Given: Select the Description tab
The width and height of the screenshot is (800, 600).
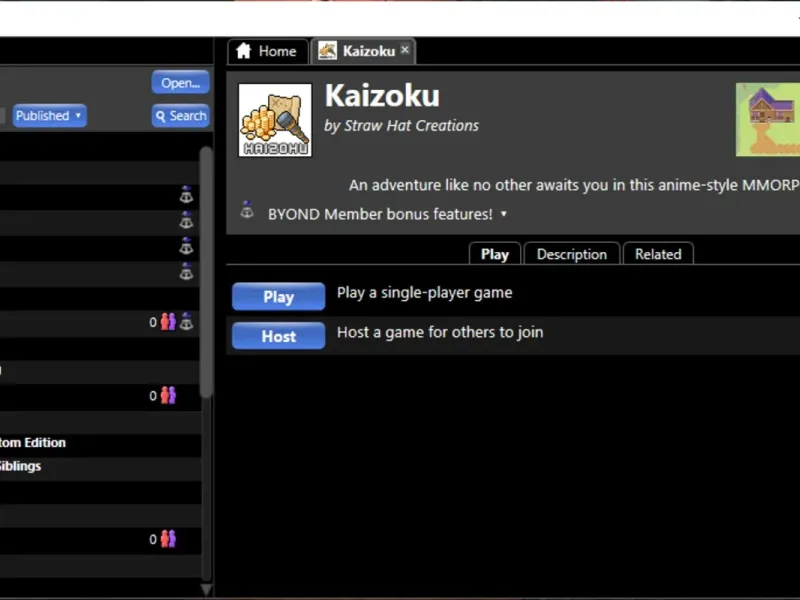Looking at the screenshot, I should [x=571, y=254].
